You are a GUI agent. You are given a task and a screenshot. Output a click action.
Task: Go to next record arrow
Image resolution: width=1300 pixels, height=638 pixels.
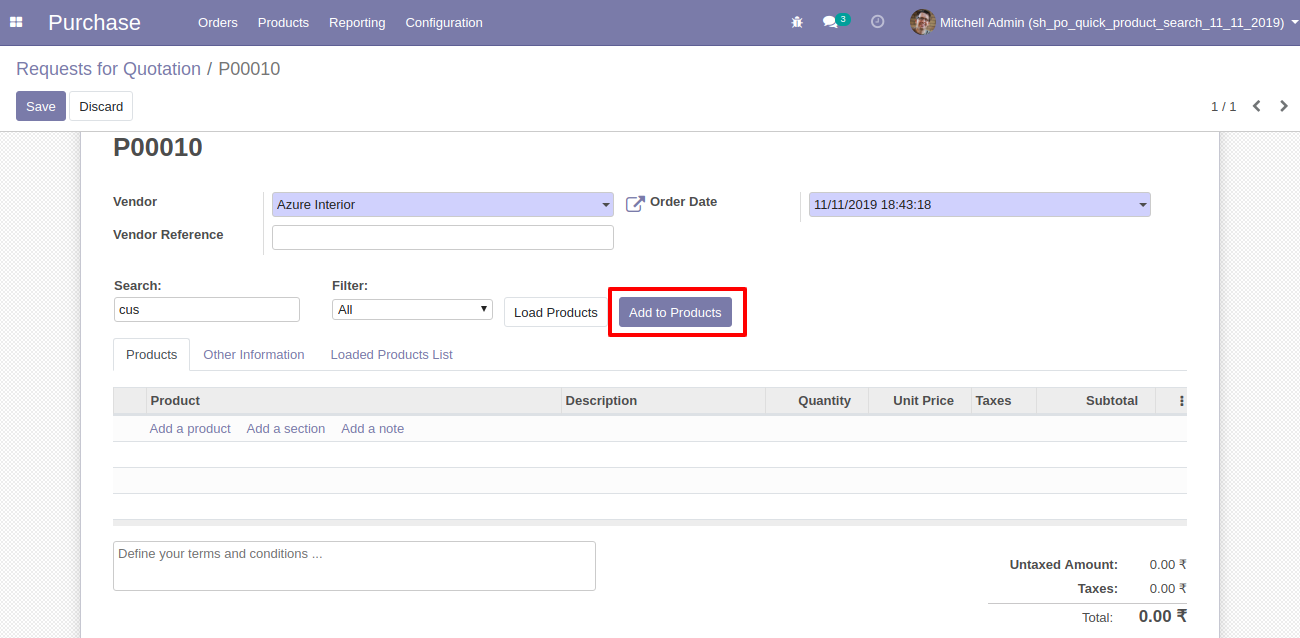(x=1284, y=106)
